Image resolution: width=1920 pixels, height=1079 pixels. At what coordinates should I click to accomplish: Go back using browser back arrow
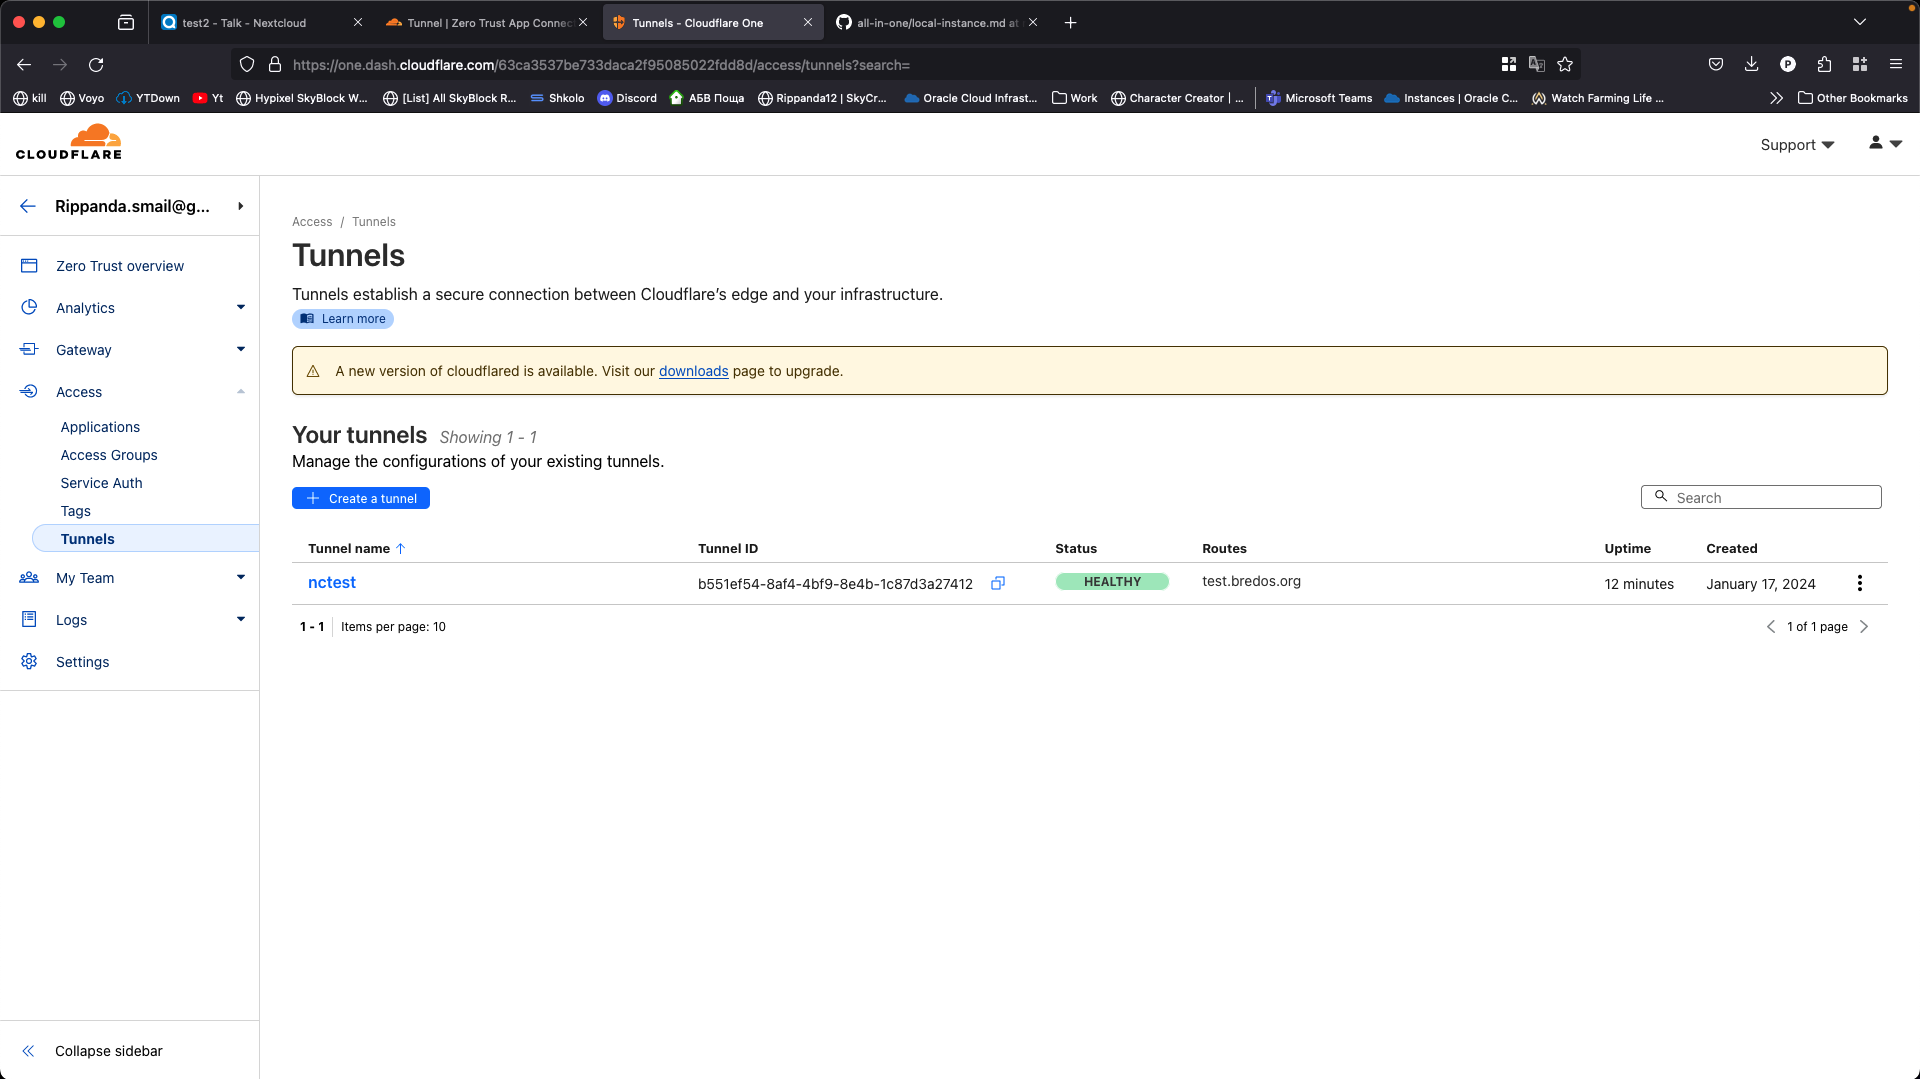coord(24,65)
